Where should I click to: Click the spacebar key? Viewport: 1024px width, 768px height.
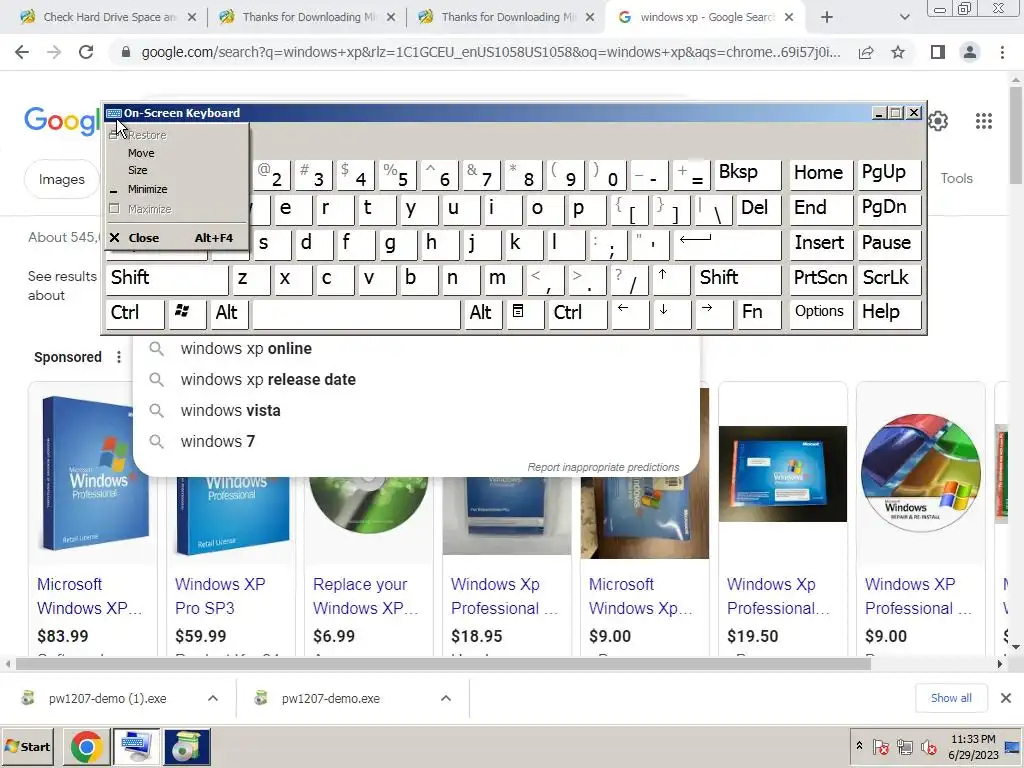356,313
